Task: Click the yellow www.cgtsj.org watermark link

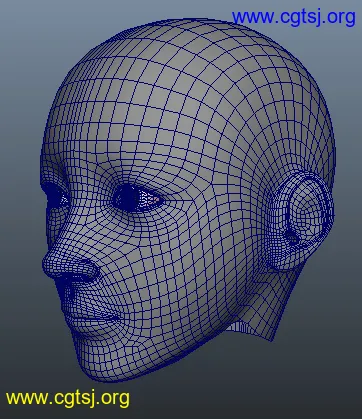Action: (x=68, y=398)
